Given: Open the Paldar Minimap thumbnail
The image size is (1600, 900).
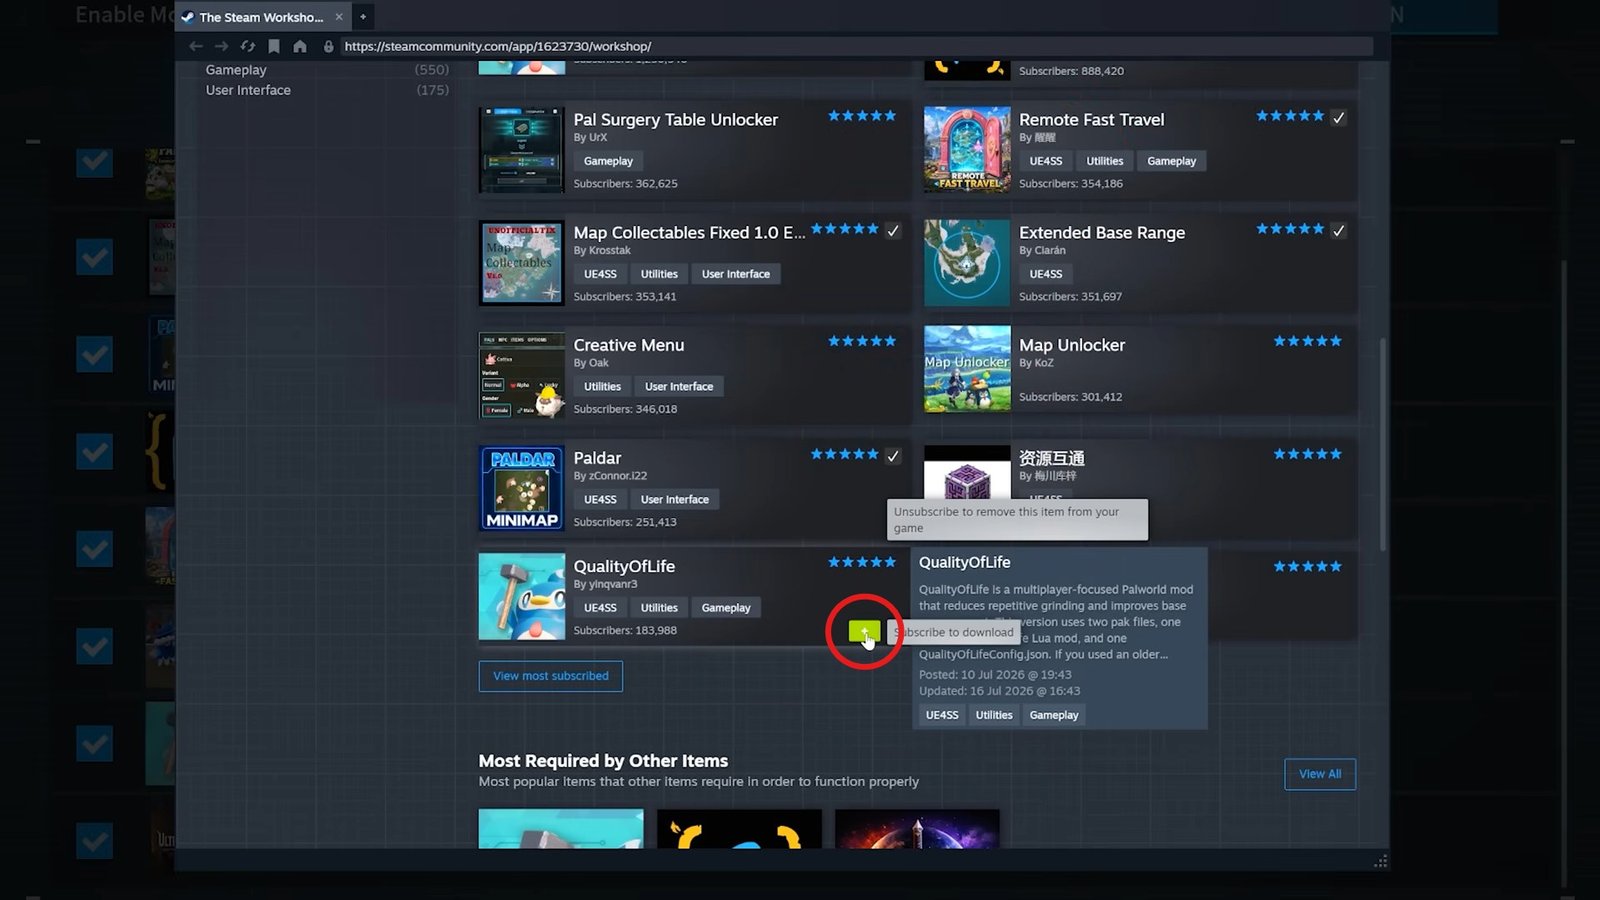Looking at the screenshot, I should tap(521, 488).
